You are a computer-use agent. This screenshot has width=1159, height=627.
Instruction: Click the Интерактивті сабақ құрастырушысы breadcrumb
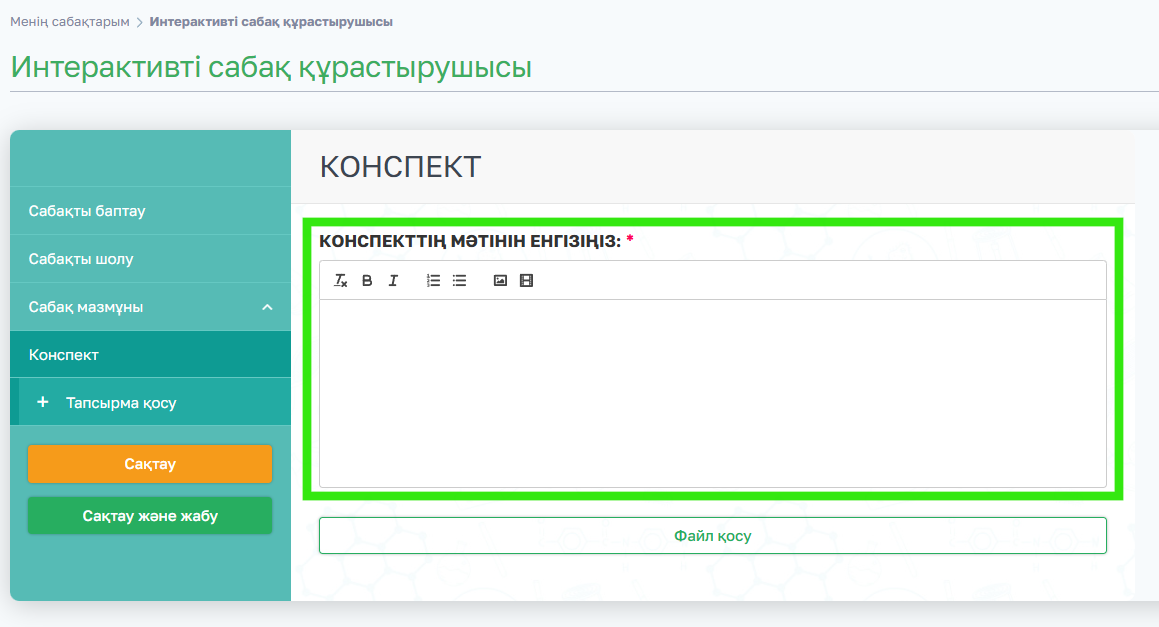click(x=271, y=22)
